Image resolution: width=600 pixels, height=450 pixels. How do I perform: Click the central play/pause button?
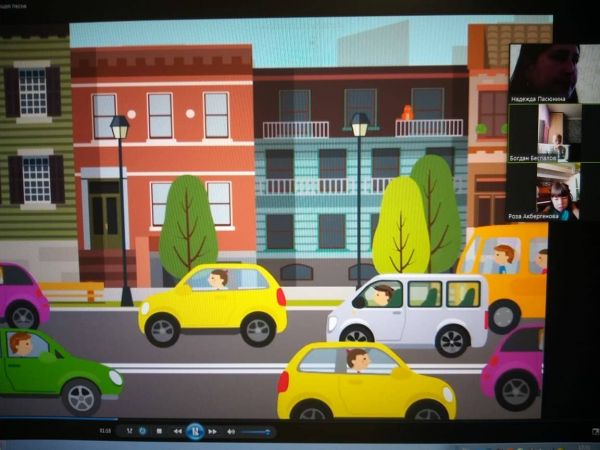[196, 431]
